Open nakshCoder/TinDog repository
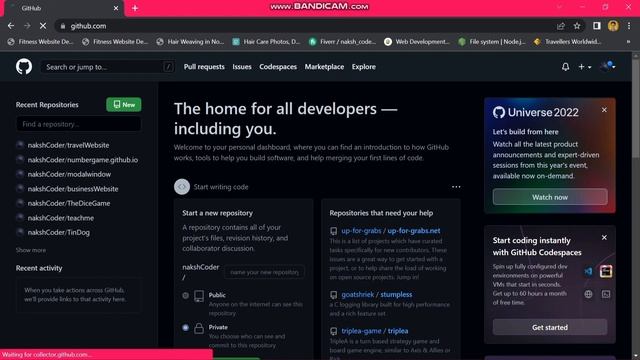The image size is (640, 360). [x=58, y=232]
